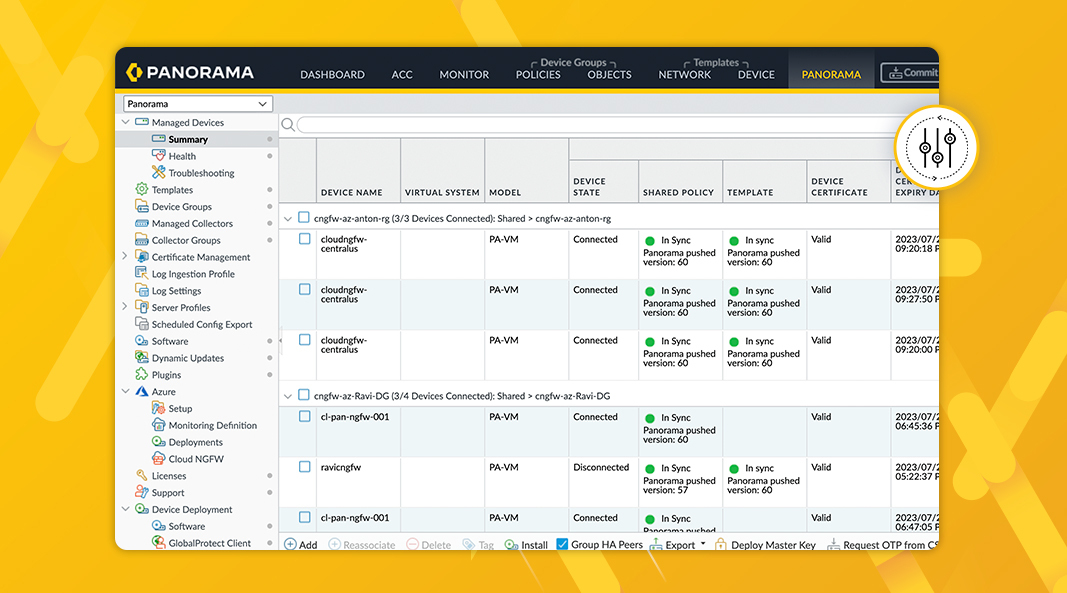This screenshot has width=1067, height=593.
Task: Collapse the cngfw-az-Ravi-DG device group
Action: (x=289, y=396)
